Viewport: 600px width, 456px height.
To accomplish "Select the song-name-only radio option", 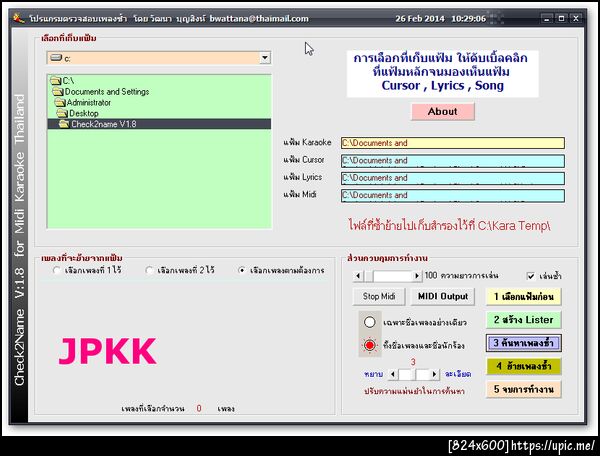I will (x=370, y=322).
